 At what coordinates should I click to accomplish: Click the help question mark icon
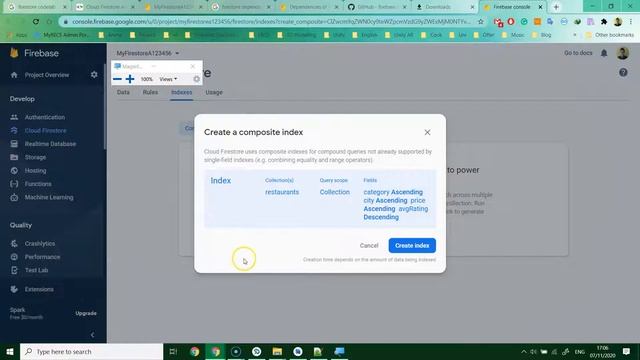623,73
